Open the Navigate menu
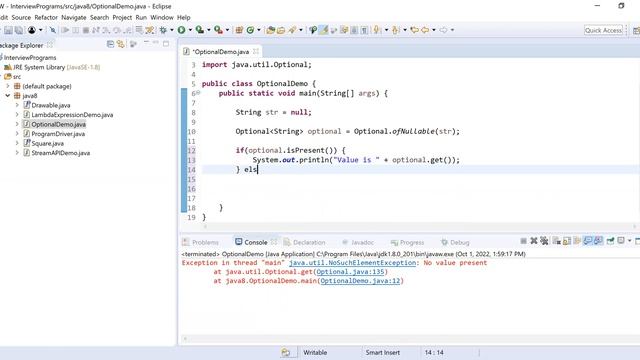 [73, 18]
